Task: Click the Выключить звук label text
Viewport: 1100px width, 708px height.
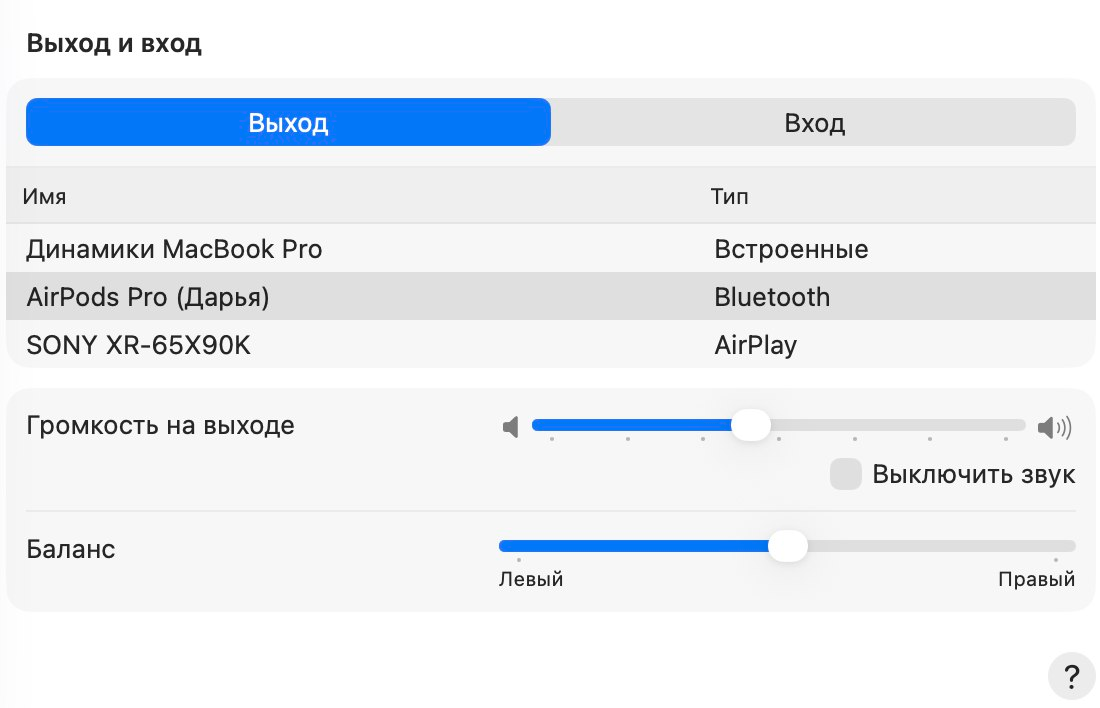Action: coord(973,474)
